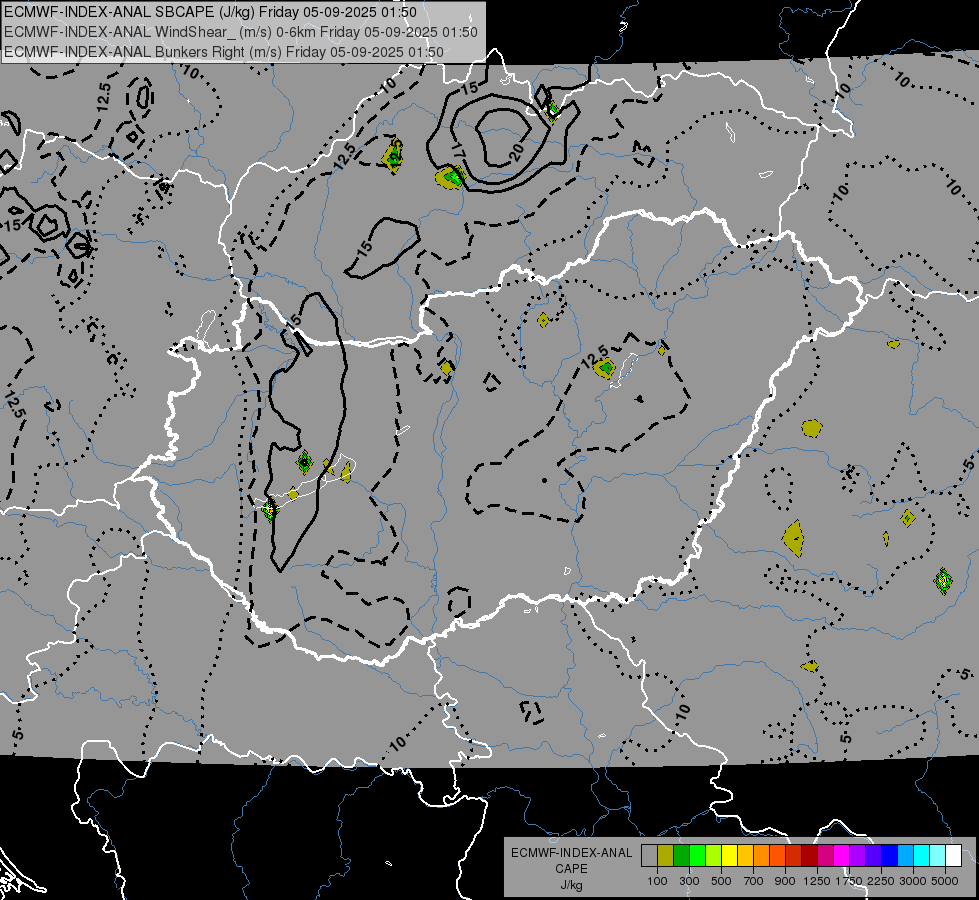This screenshot has width=979, height=900.
Task: Pick the pink-magenta legend swatch
Action: click(x=826, y=856)
